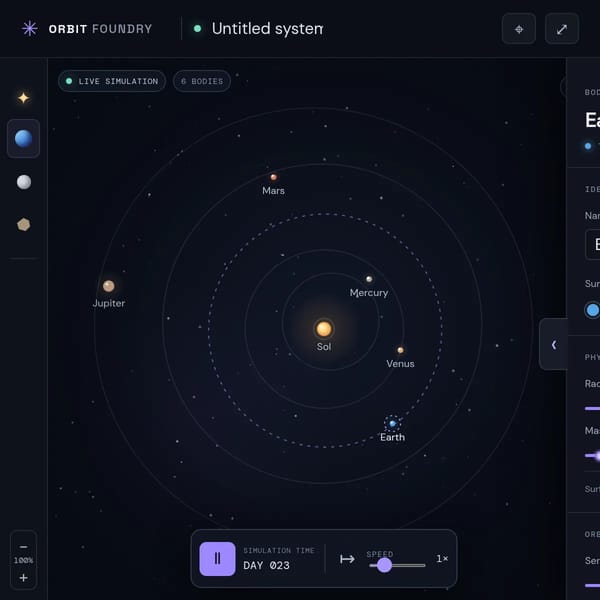Zoom out with the minus button

[23, 547]
